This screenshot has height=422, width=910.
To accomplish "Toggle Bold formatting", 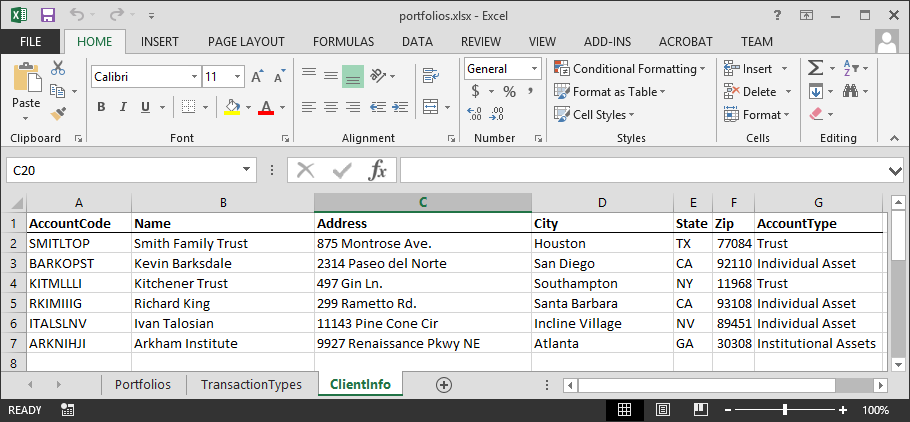I will pos(101,108).
